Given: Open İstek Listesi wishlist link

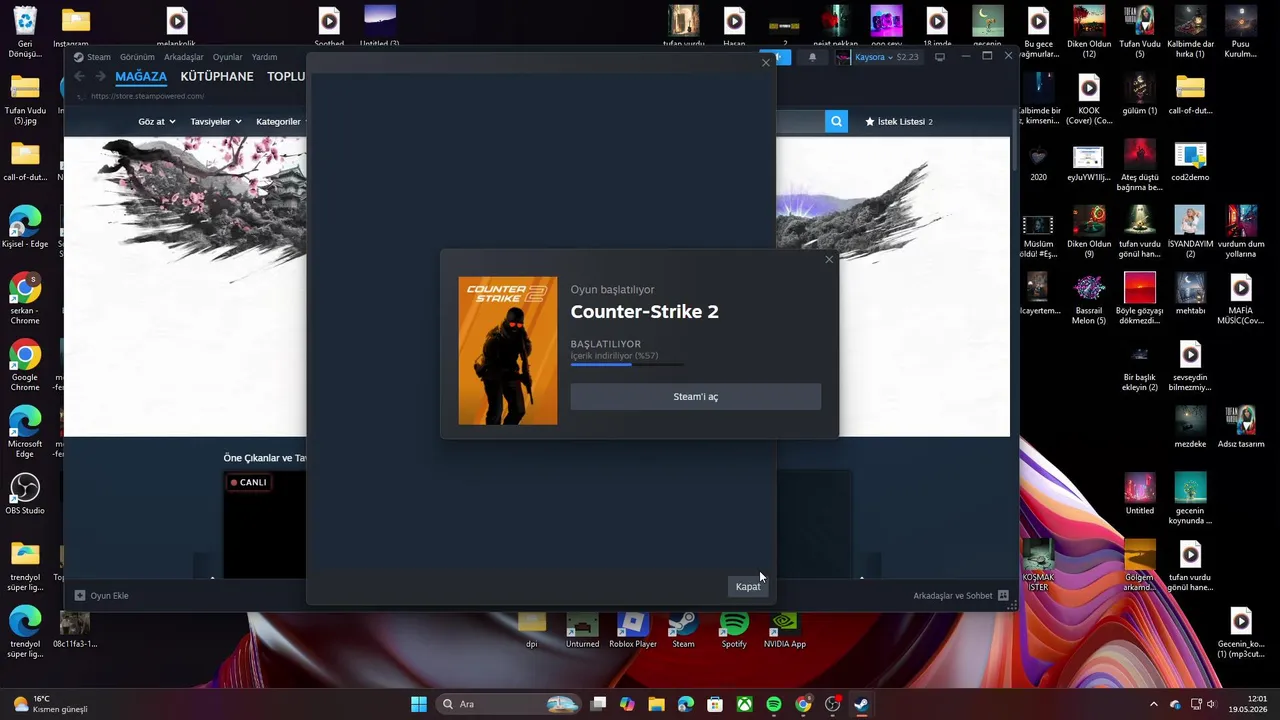Looking at the screenshot, I should [x=898, y=122].
